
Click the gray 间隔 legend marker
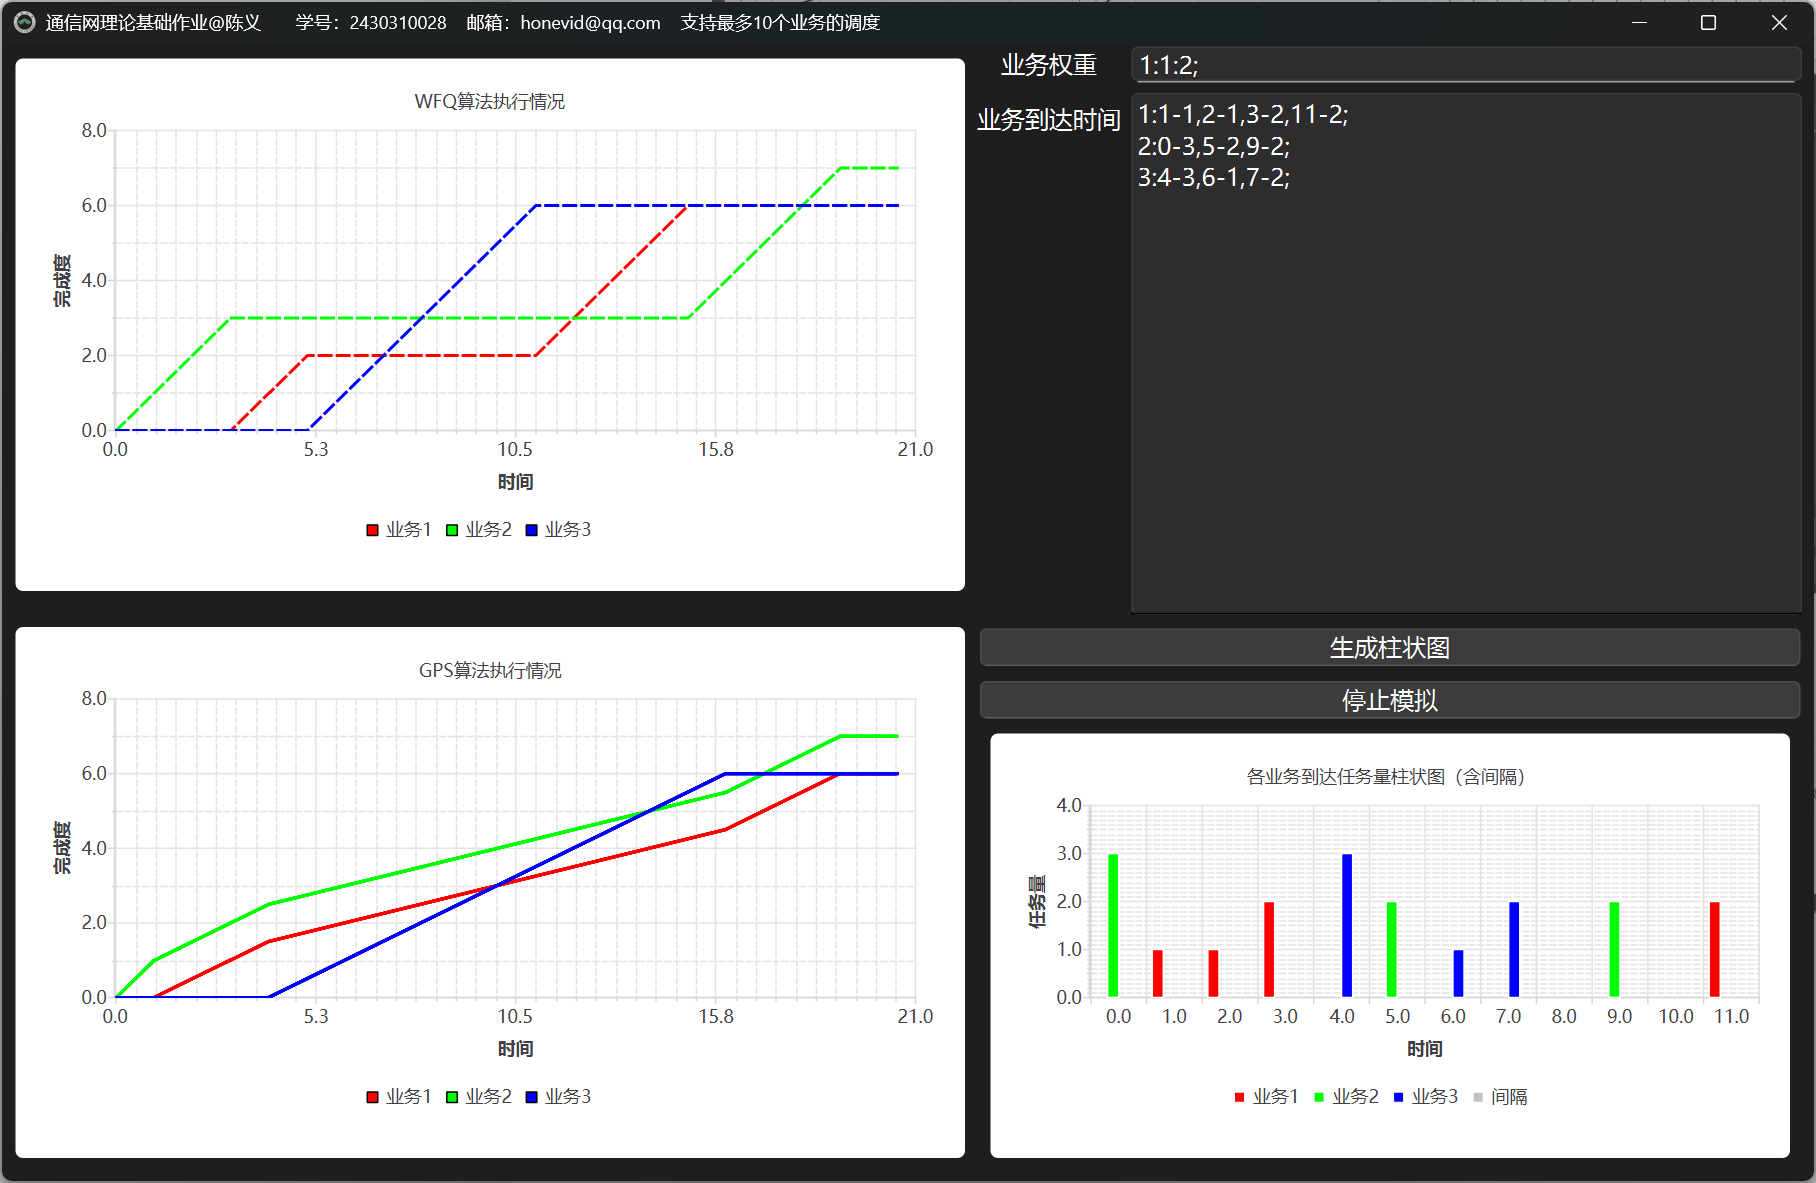pos(1478,1098)
